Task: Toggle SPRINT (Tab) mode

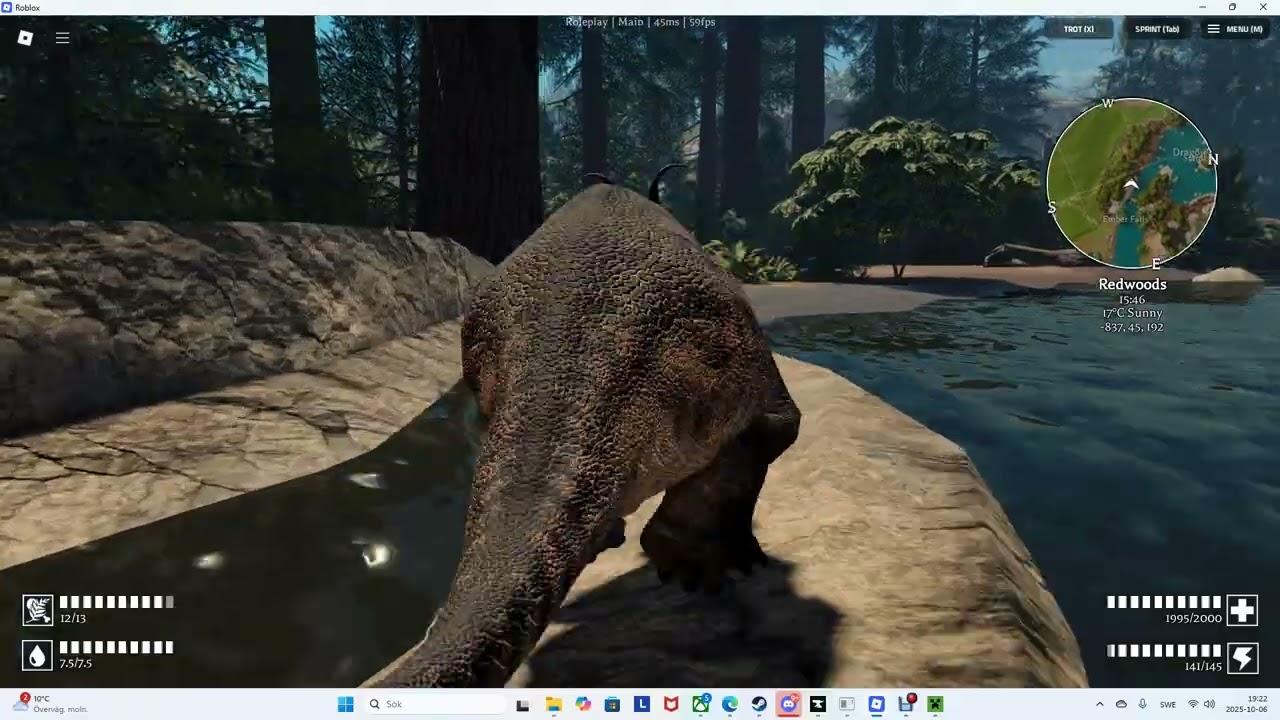Action: [1156, 29]
